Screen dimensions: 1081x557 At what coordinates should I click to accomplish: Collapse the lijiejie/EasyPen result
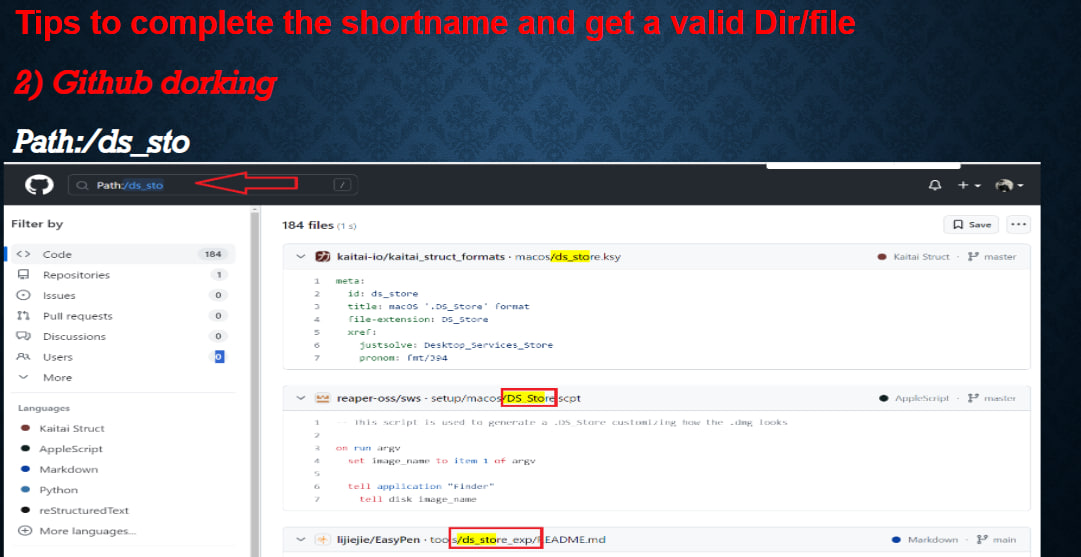(300, 540)
